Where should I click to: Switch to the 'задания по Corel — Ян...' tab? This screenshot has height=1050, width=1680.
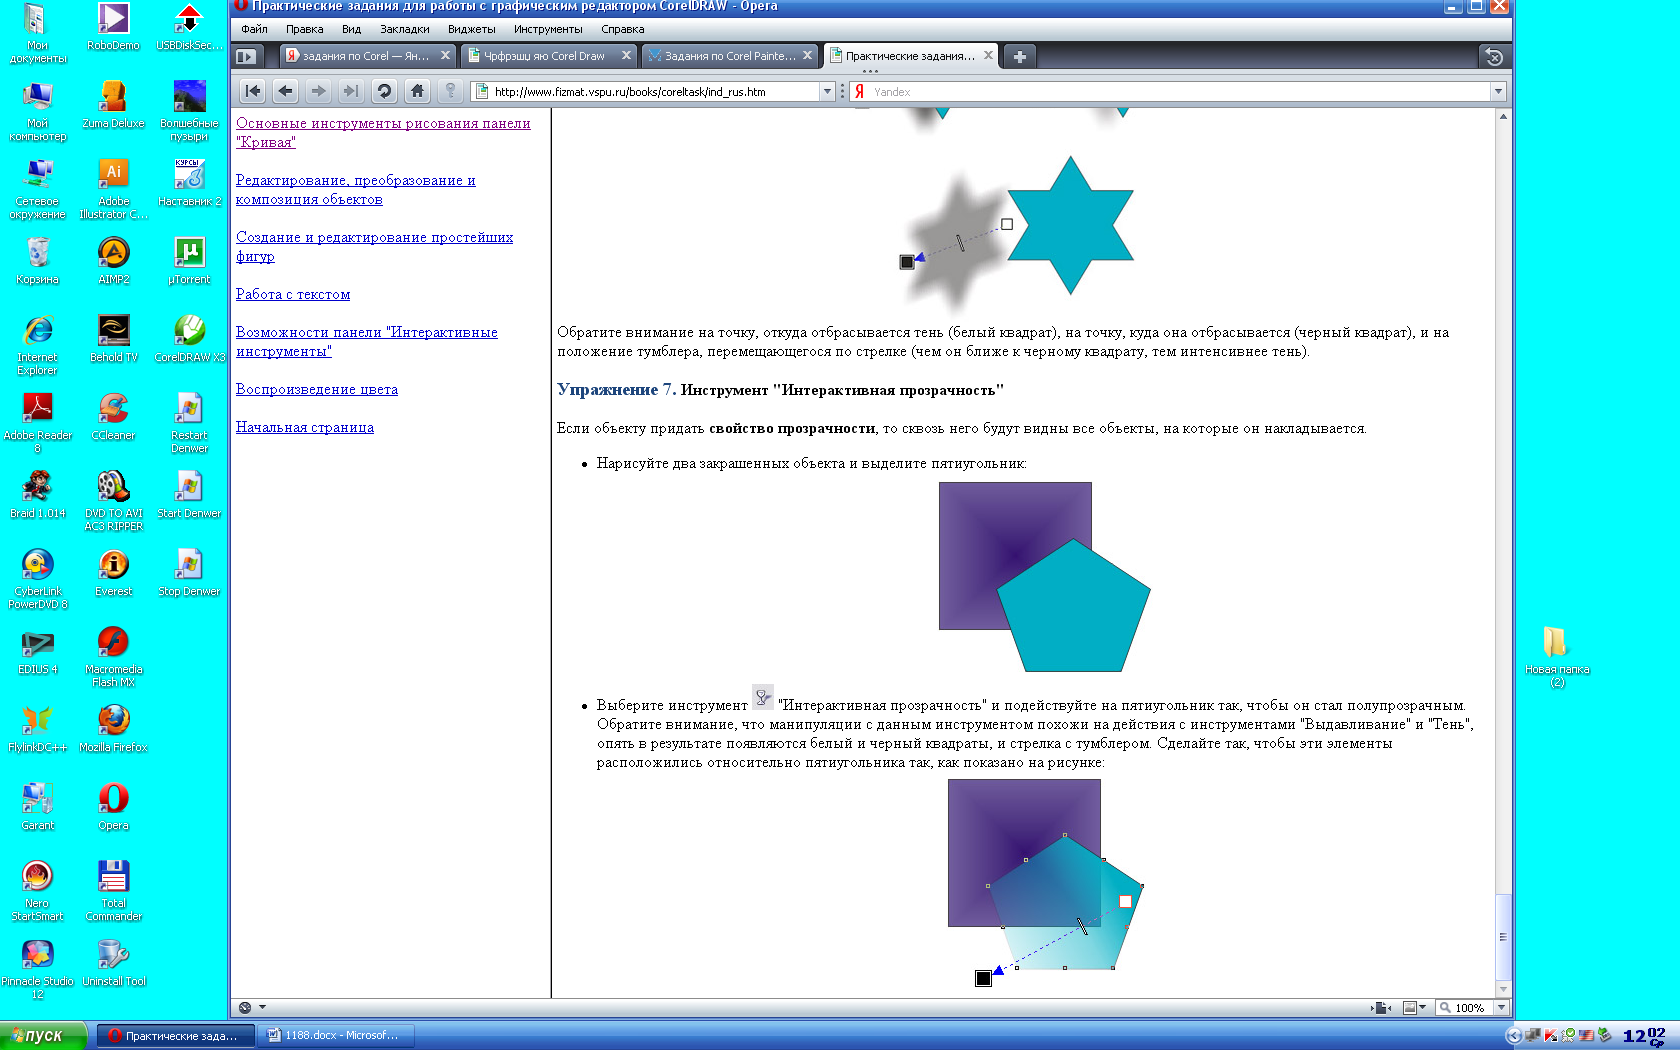[x=366, y=56]
